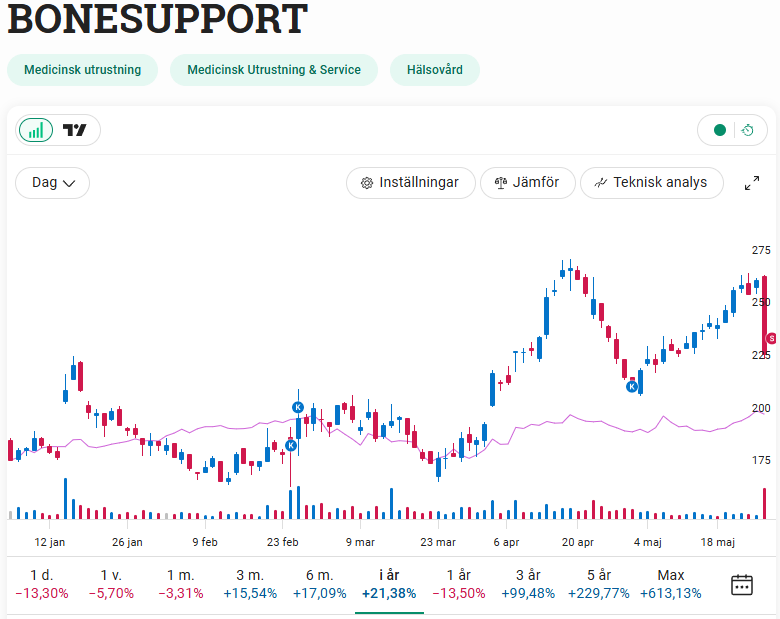Select the 3 år period tab
Viewport: 780px width, 619px height.
point(528,584)
